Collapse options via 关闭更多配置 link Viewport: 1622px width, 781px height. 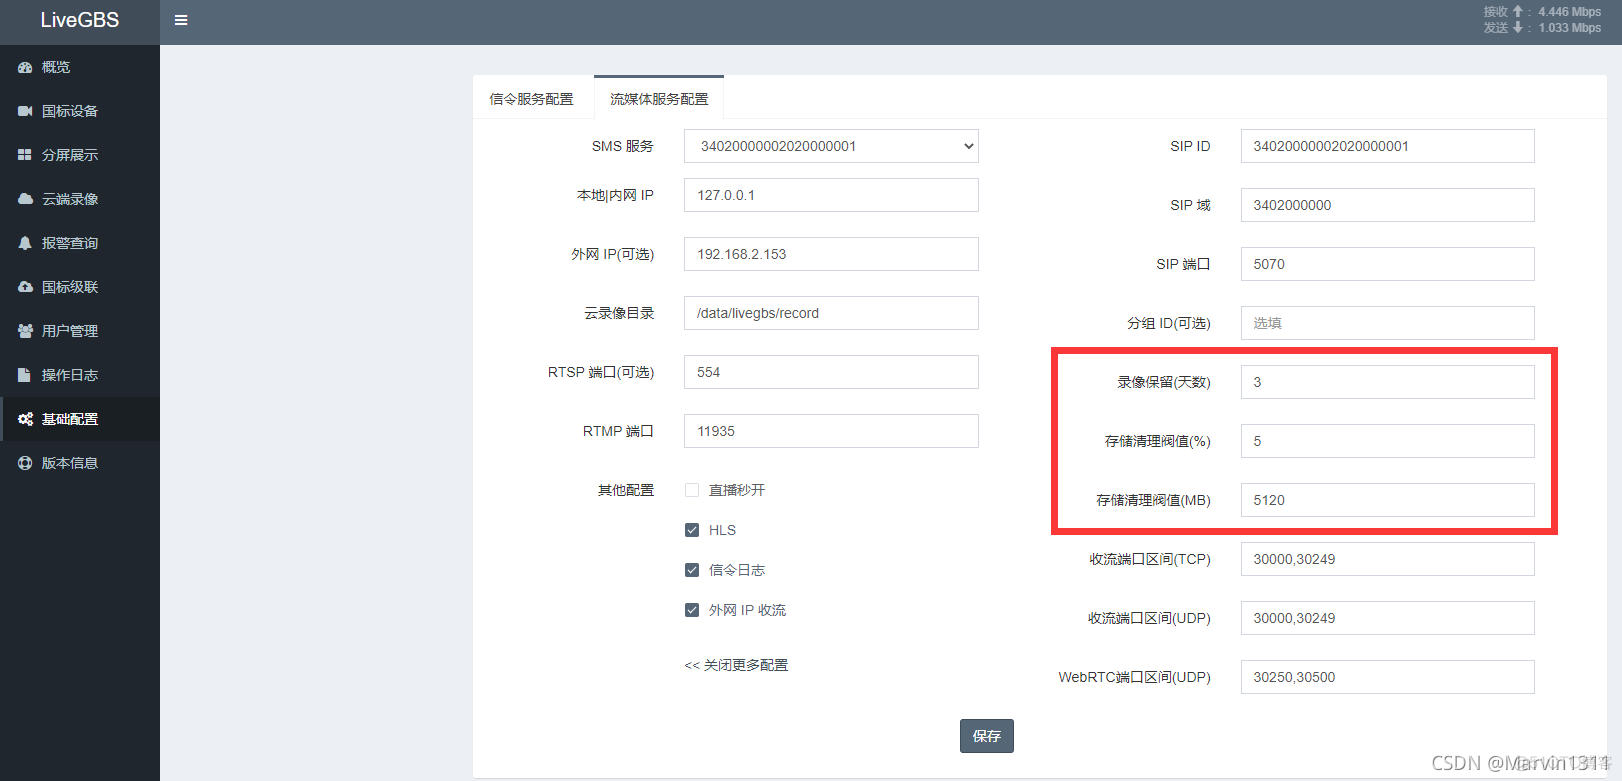[736, 665]
